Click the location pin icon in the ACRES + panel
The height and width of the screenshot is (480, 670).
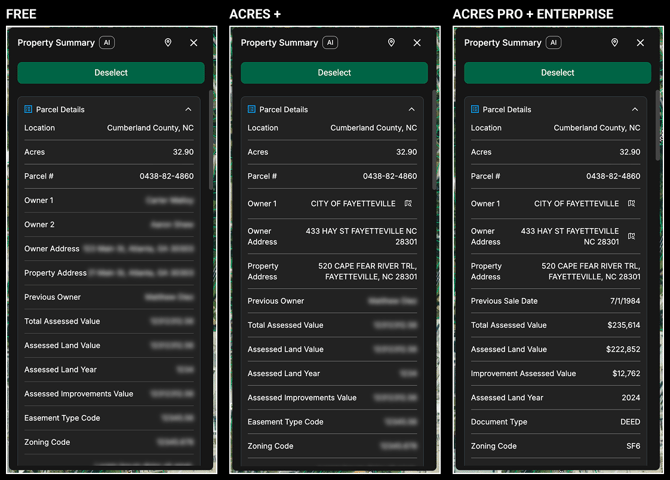tap(391, 43)
